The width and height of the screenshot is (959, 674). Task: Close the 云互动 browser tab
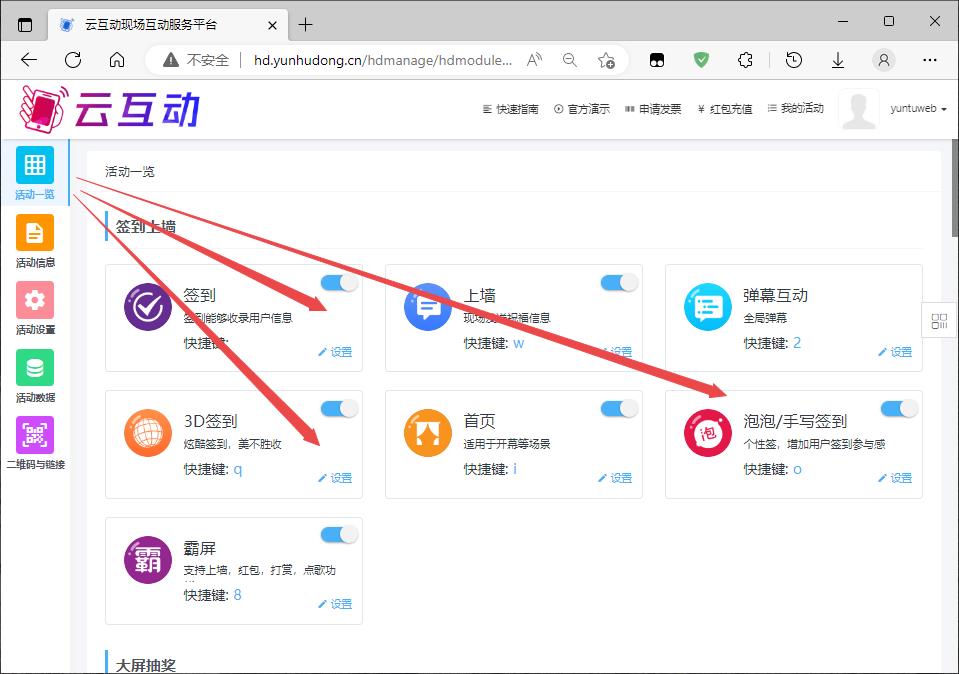pyautogui.click(x=272, y=25)
